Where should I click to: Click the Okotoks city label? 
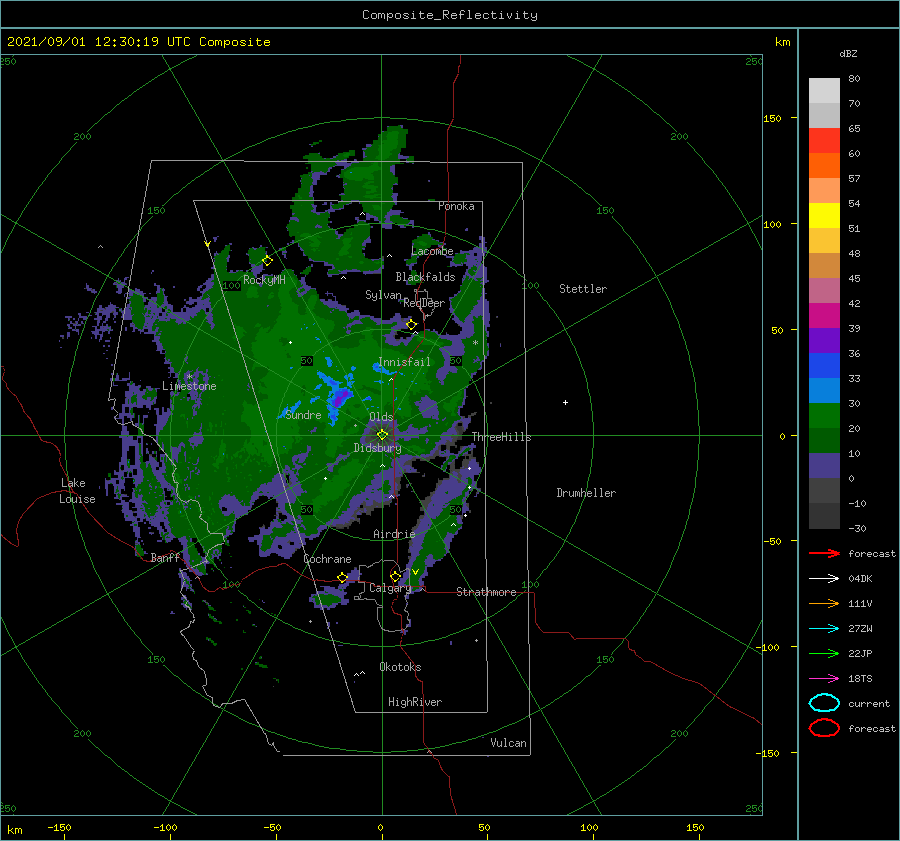[x=400, y=667]
